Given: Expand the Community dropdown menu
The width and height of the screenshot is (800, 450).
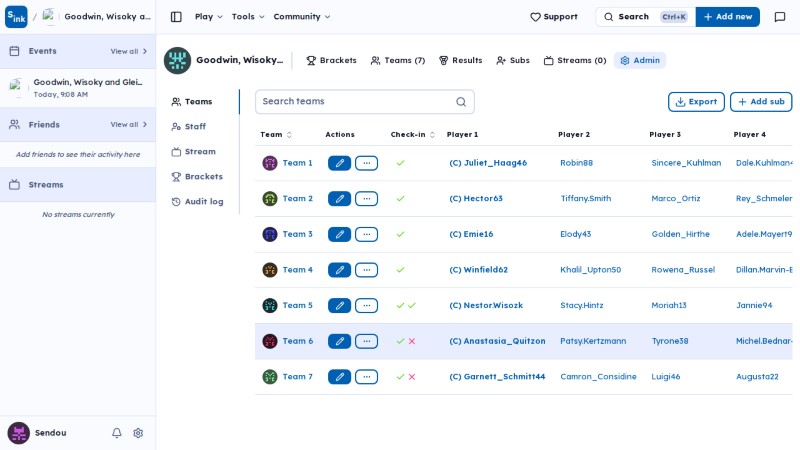Looking at the screenshot, I should tap(302, 17).
